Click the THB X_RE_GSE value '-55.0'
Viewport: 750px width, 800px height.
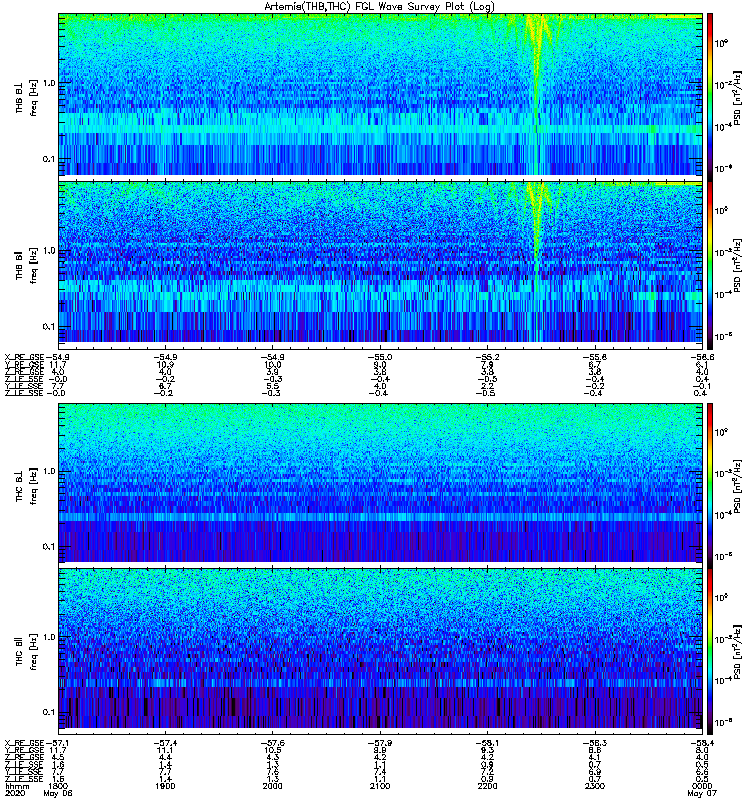pyautogui.click(x=380, y=357)
